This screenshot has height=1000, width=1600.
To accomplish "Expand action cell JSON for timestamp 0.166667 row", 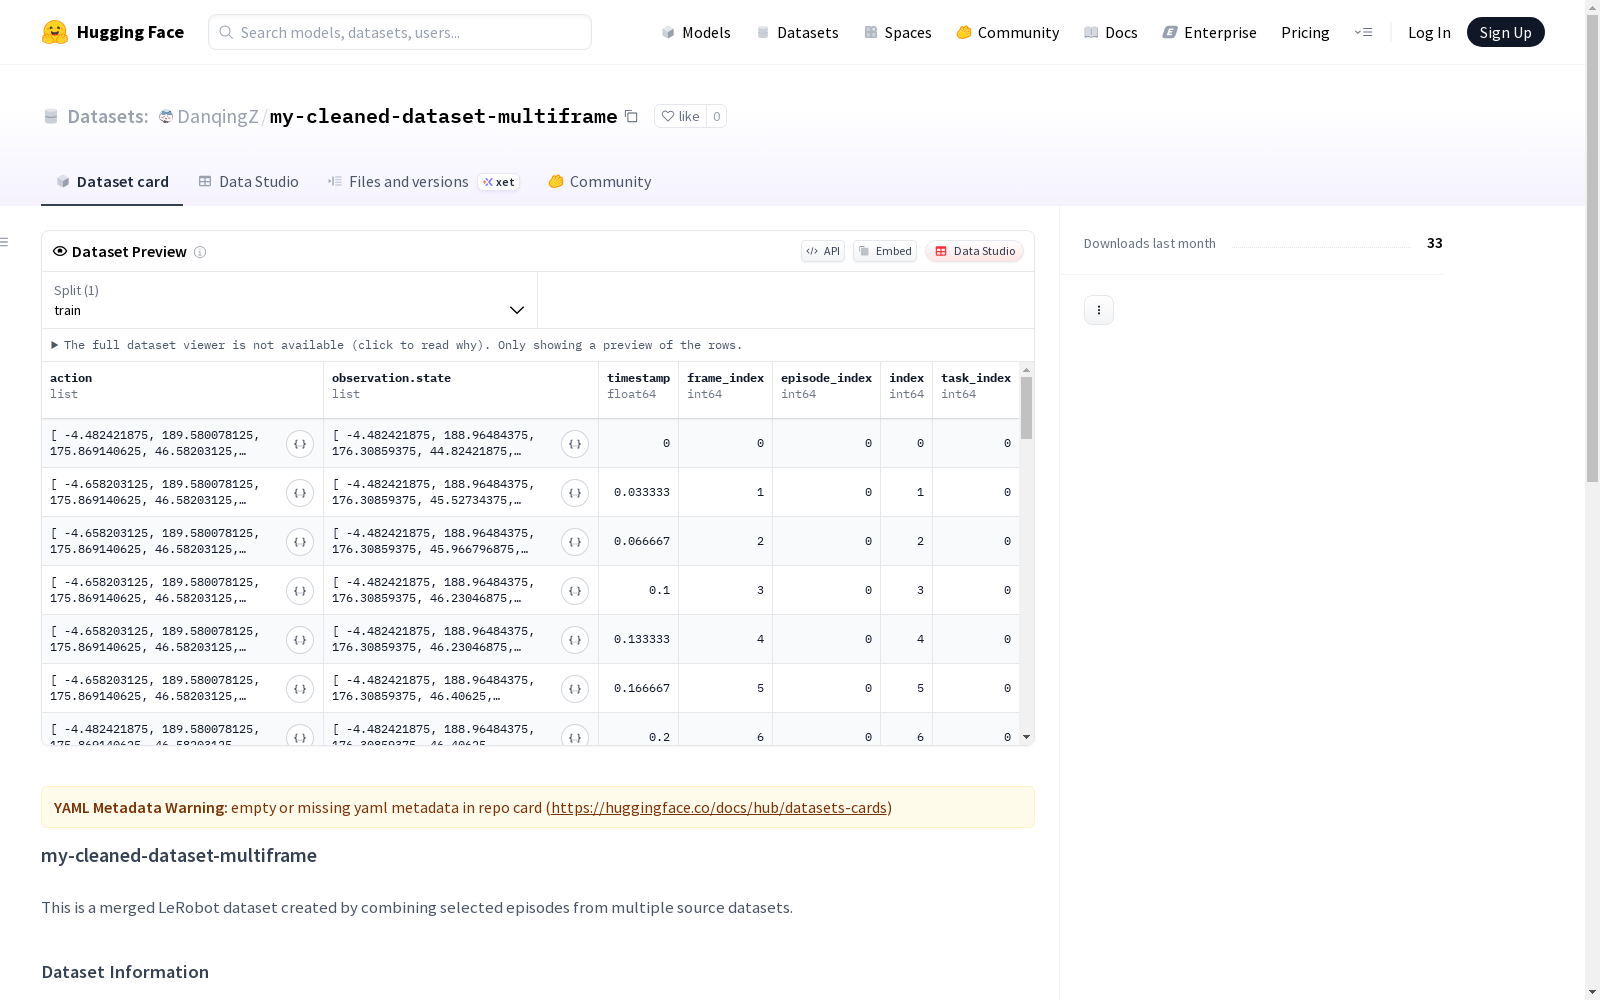I will [300, 689].
